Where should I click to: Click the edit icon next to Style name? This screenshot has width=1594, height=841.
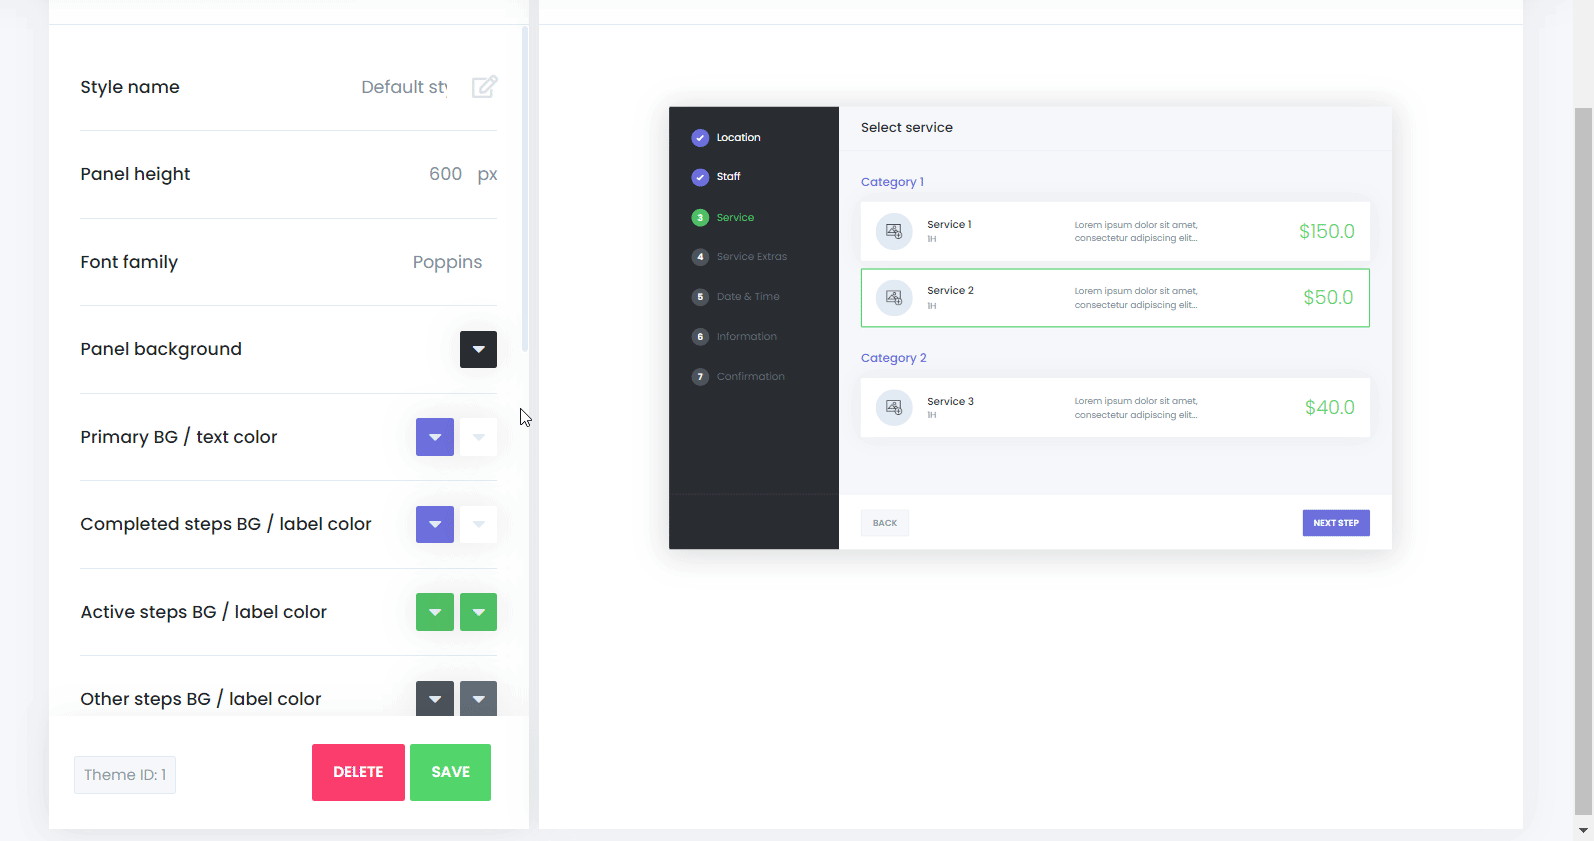(484, 87)
